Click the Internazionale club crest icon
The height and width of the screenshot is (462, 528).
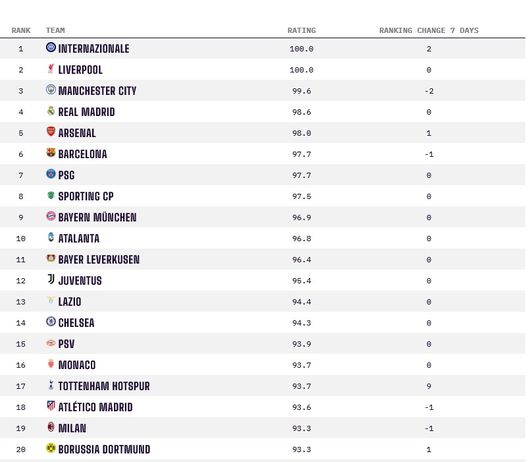pyautogui.click(x=51, y=47)
